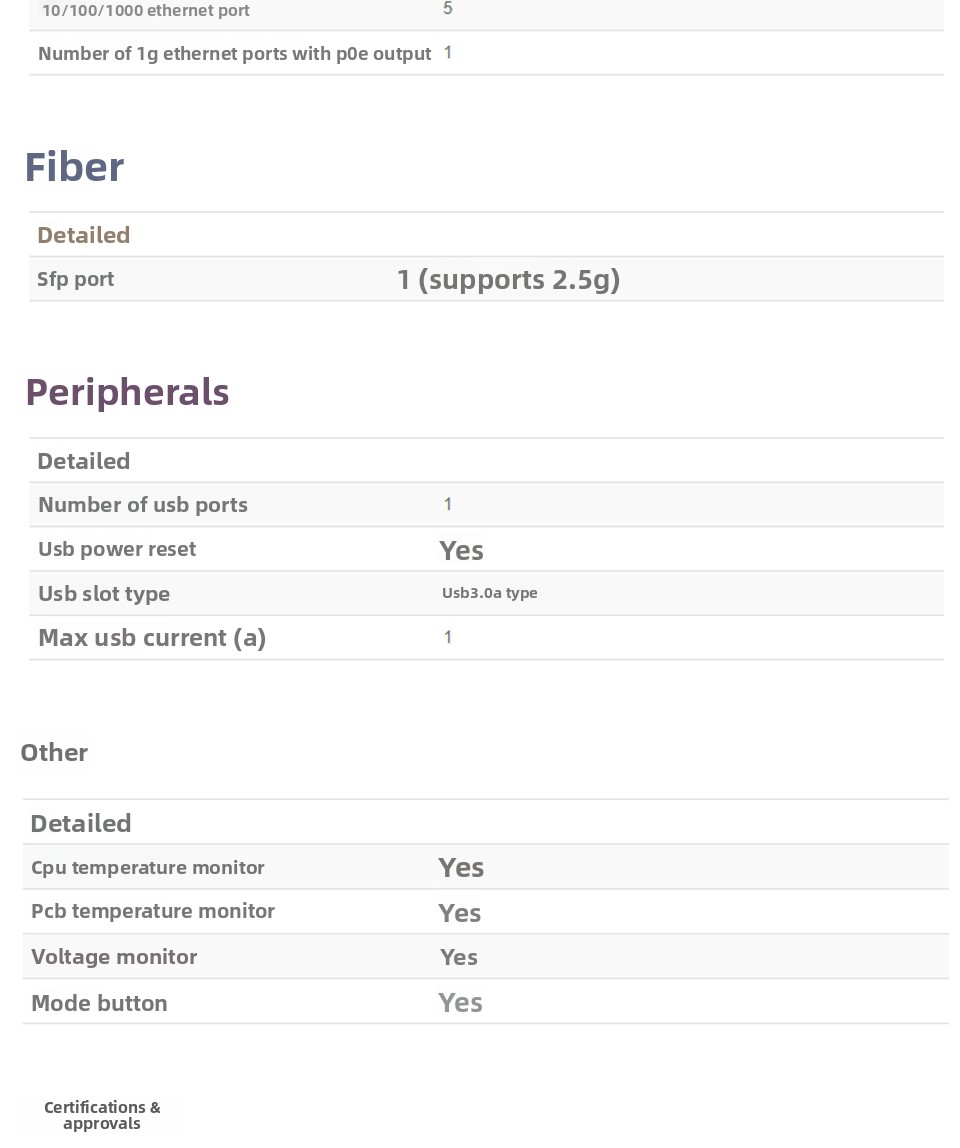Select the Peripherals section heading
This screenshot has width=960, height=1148.
(x=127, y=392)
